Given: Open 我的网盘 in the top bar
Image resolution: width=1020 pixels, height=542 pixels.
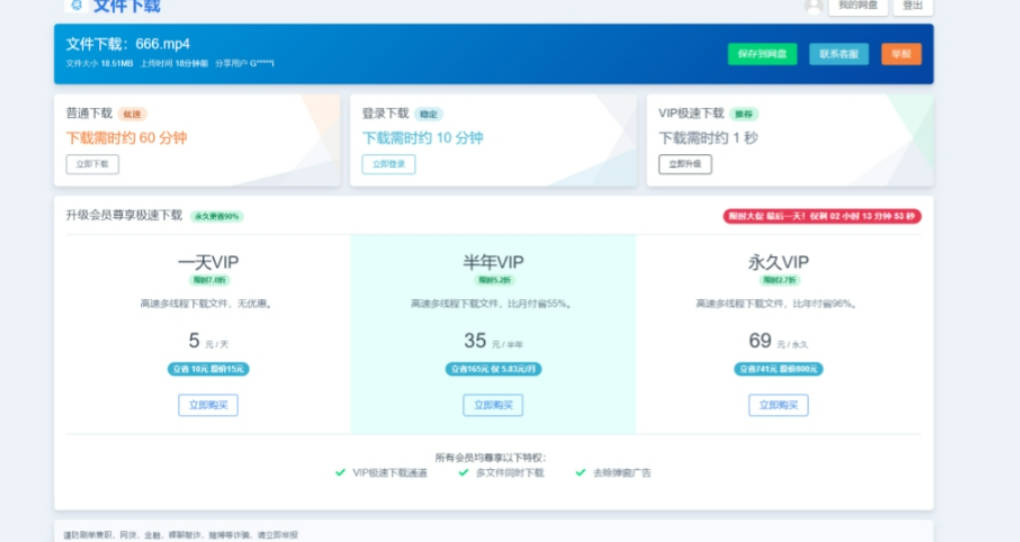Looking at the screenshot, I should (x=857, y=6).
